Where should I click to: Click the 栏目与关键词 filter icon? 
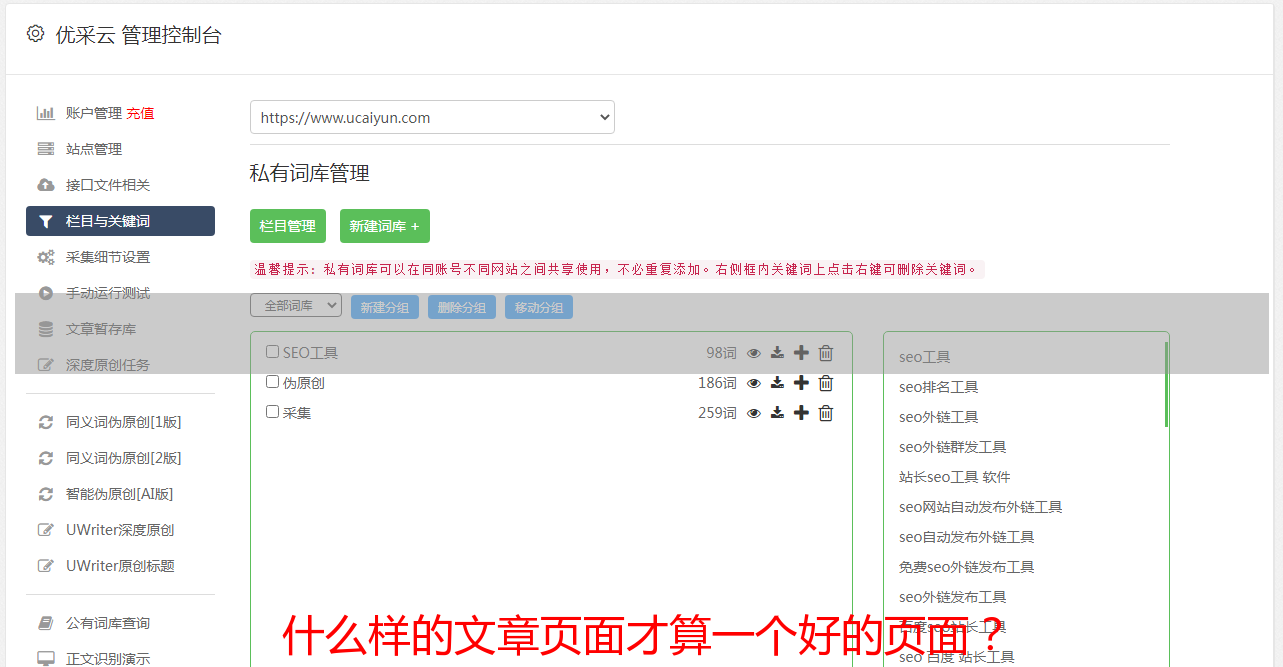click(x=45, y=221)
